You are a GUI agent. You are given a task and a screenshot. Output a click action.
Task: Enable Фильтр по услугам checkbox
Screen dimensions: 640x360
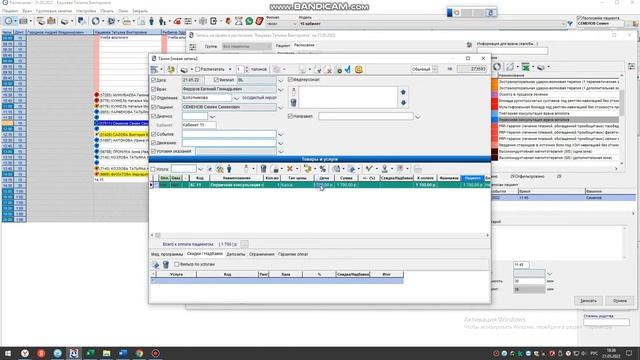click(x=177, y=264)
